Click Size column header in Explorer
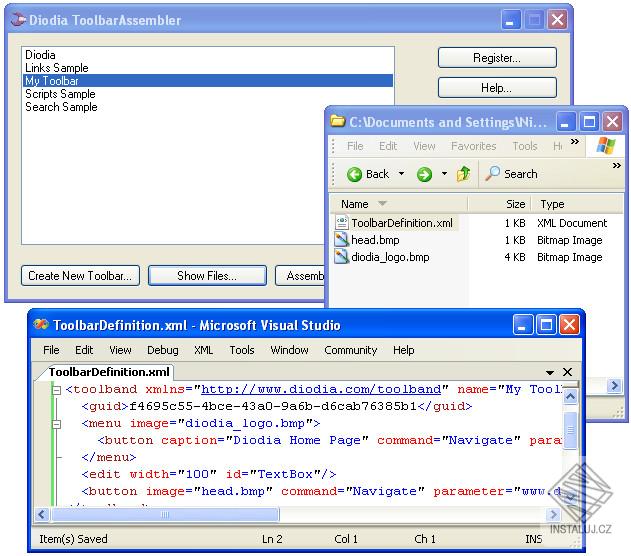631x556 pixels. pyautogui.click(x=499, y=204)
